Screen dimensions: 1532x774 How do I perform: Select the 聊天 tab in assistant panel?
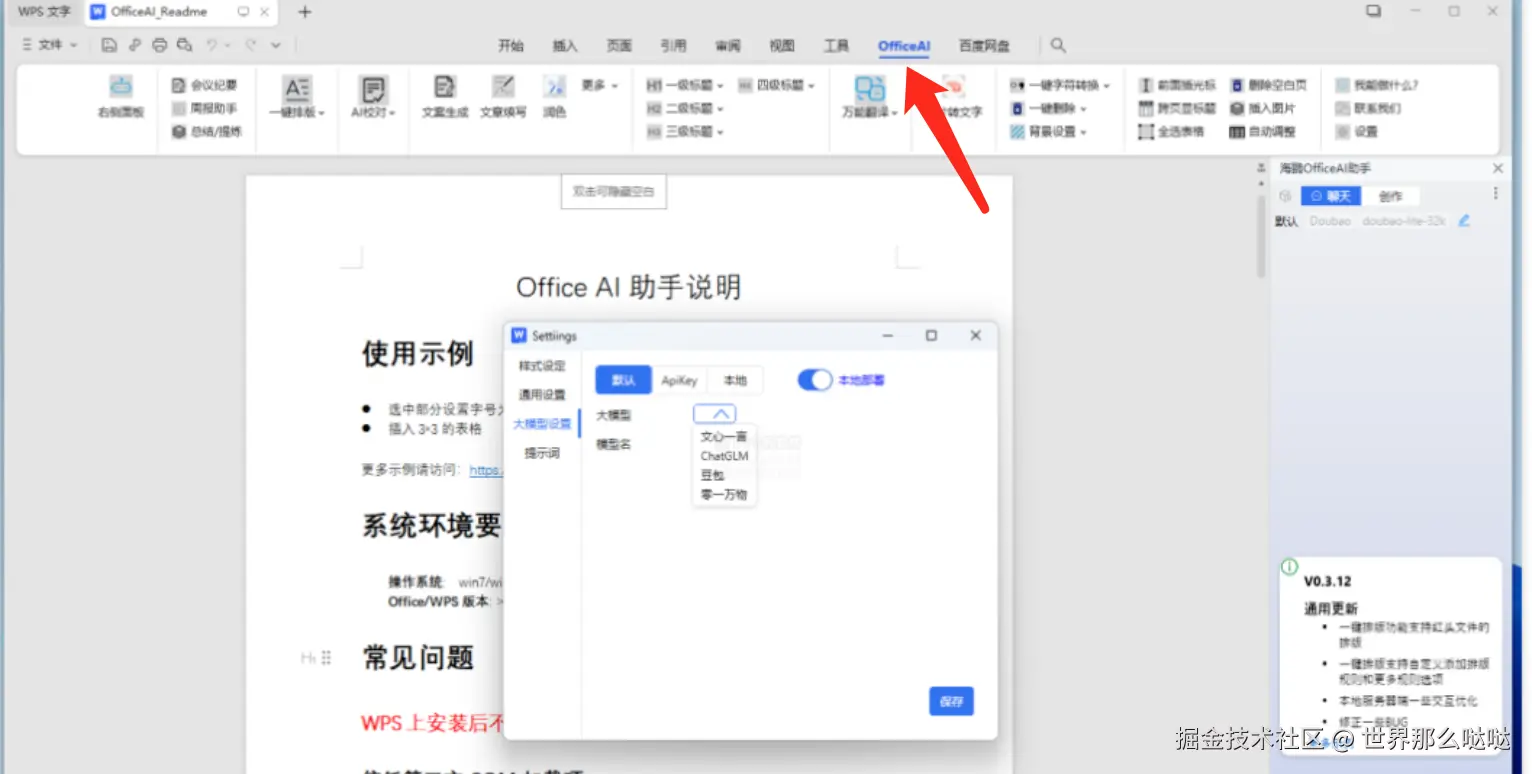(1331, 196)
